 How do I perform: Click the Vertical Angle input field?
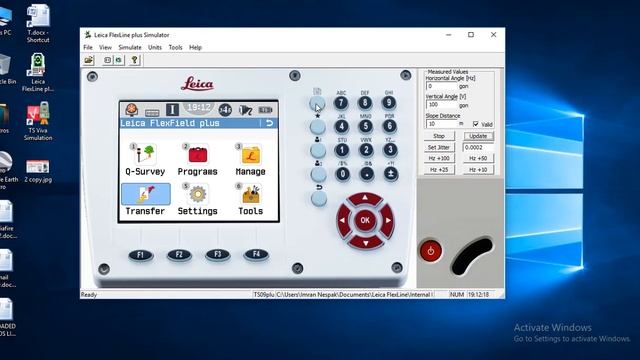(x=442, y=105)
